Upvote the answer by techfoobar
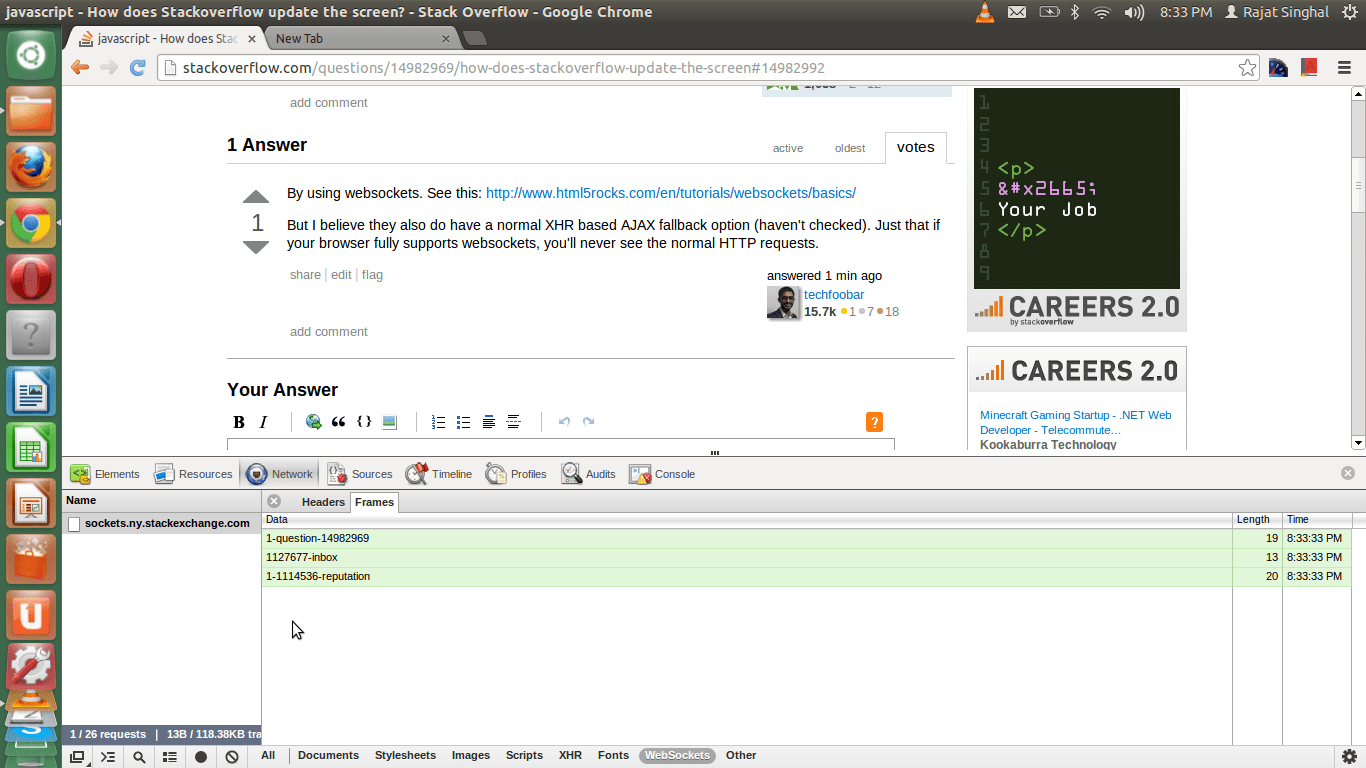 pos(256,196)
